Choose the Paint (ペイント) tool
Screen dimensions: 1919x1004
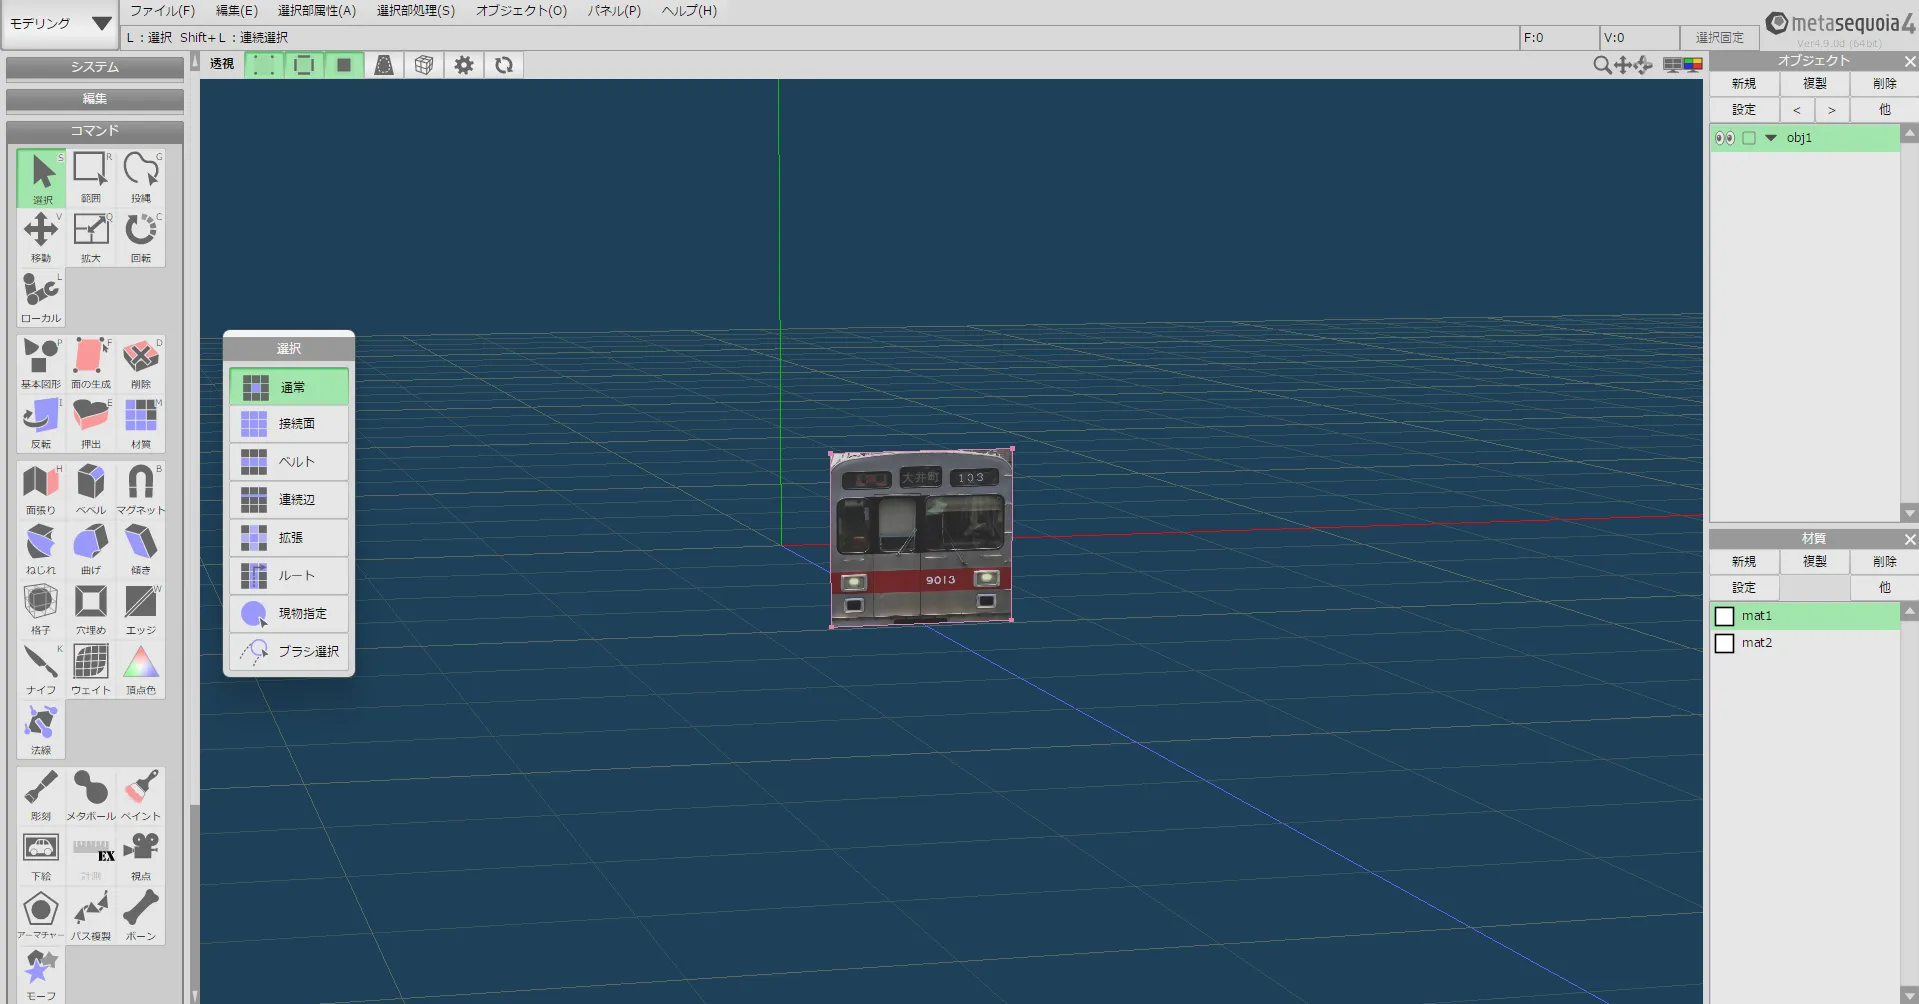(141, 794)
